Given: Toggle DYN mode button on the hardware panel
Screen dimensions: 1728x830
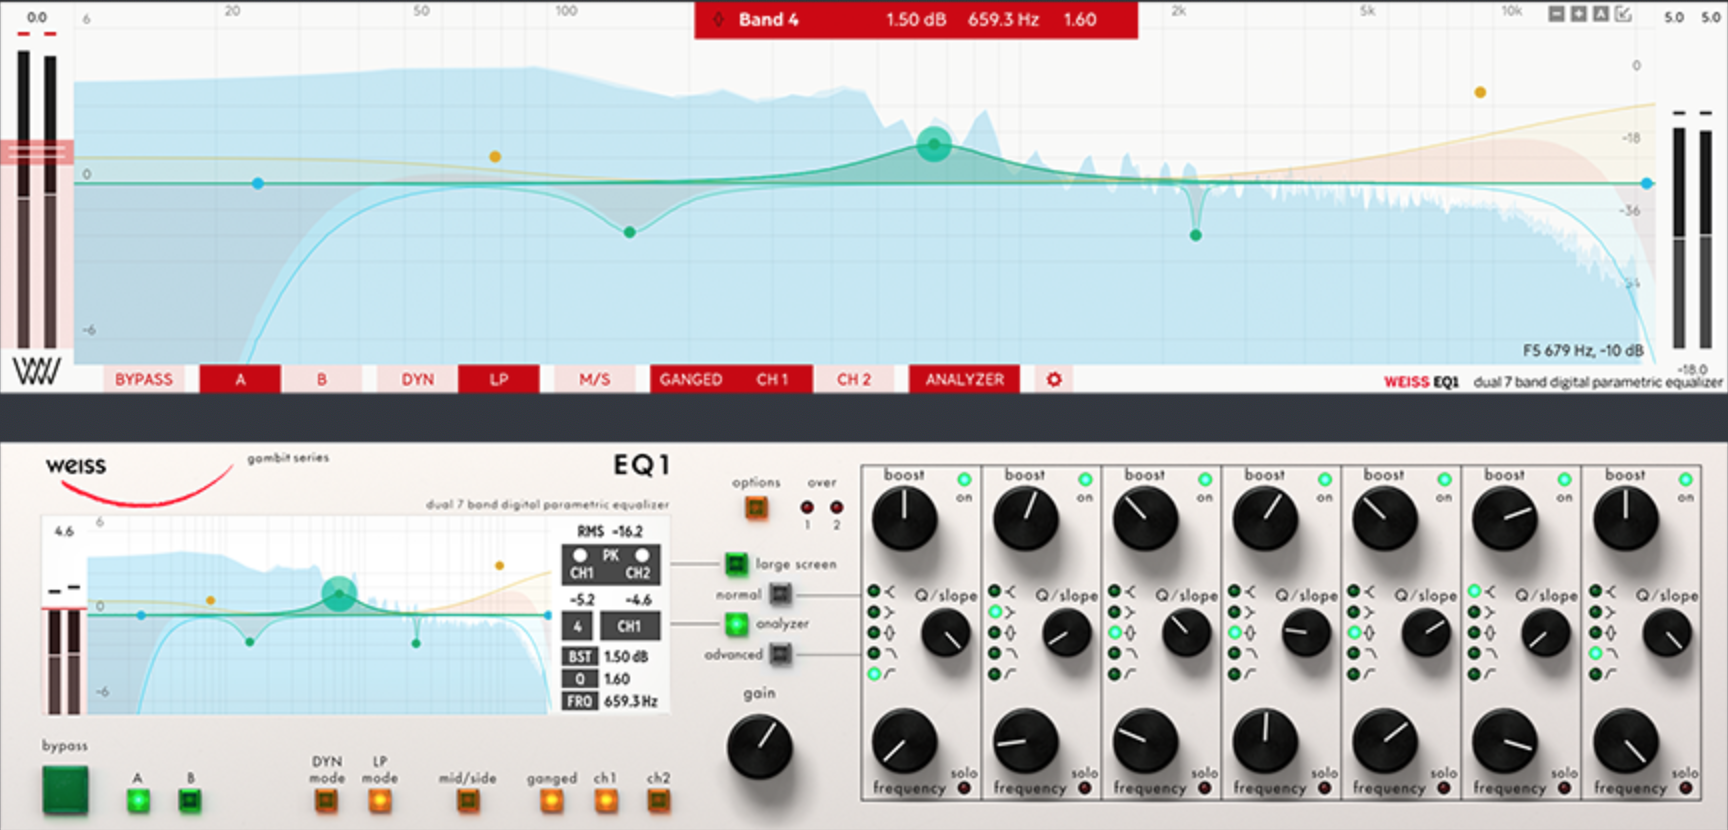Looking at the screenshot, I should [x=326, y=800].
